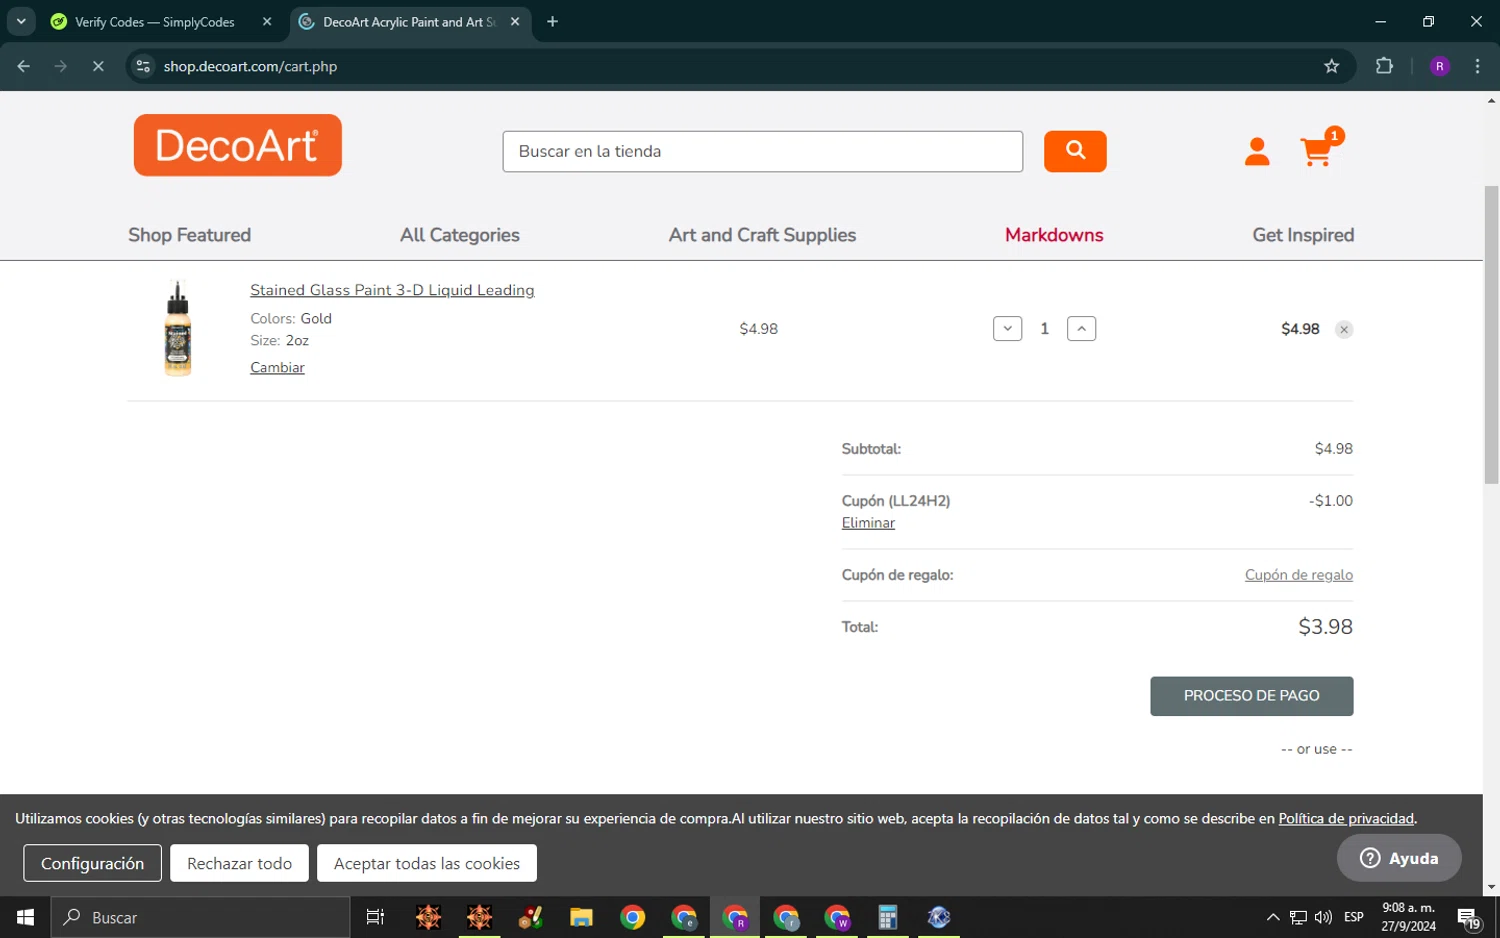Click the product bottle thumbnail
This screenshot has width=1500, height=938.
click(x=178, y=329)
